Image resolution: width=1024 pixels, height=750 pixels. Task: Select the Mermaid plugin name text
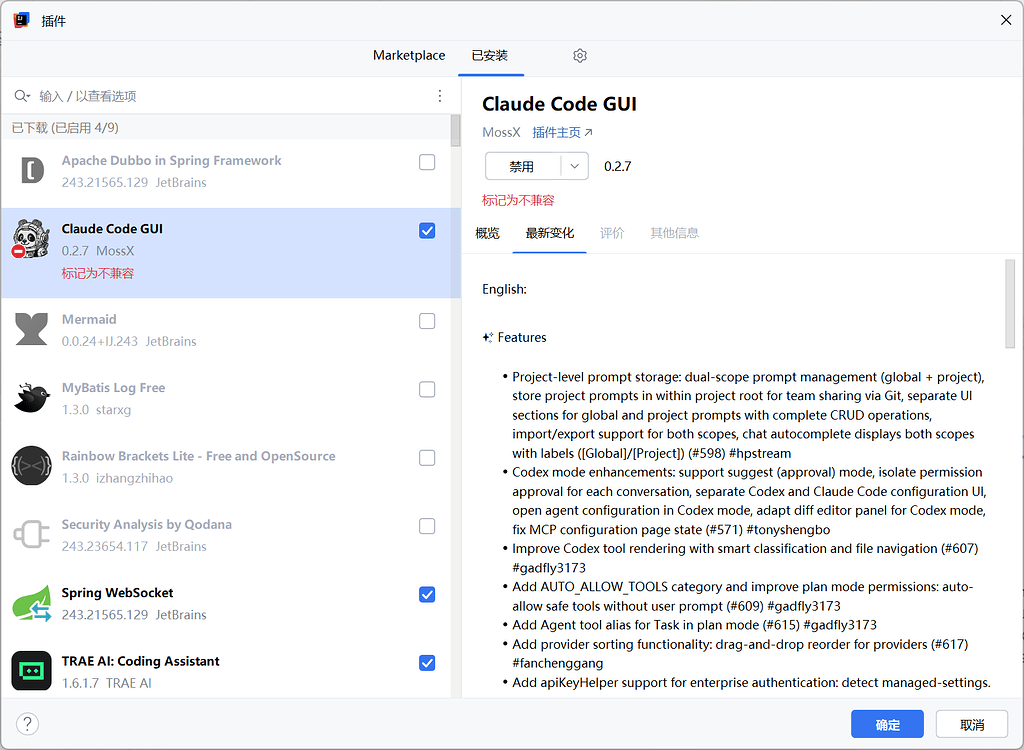(x=89, y=319)
